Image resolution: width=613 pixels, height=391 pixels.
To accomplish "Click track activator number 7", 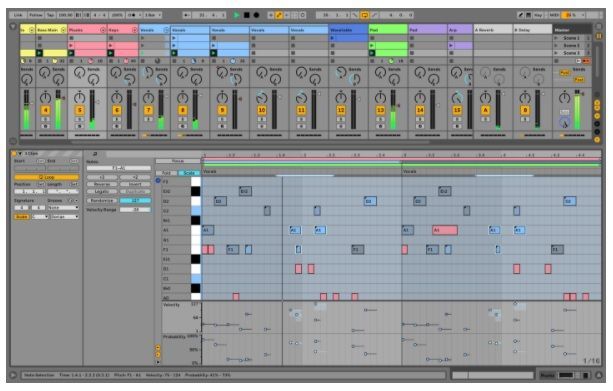I will [148, 111].
